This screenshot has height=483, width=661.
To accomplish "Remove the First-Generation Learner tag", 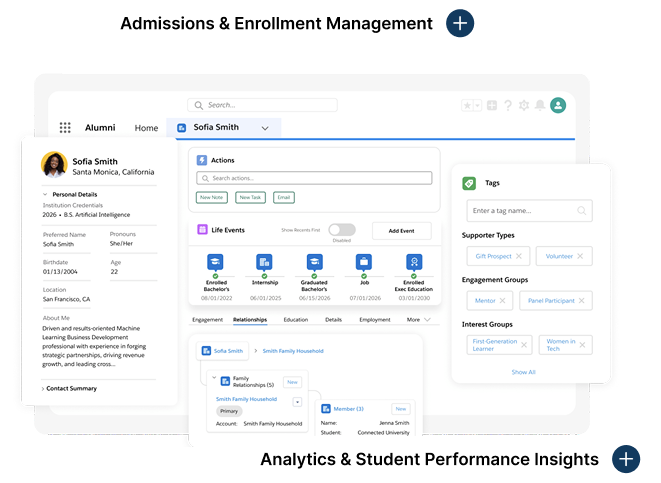I will point(524,345).
